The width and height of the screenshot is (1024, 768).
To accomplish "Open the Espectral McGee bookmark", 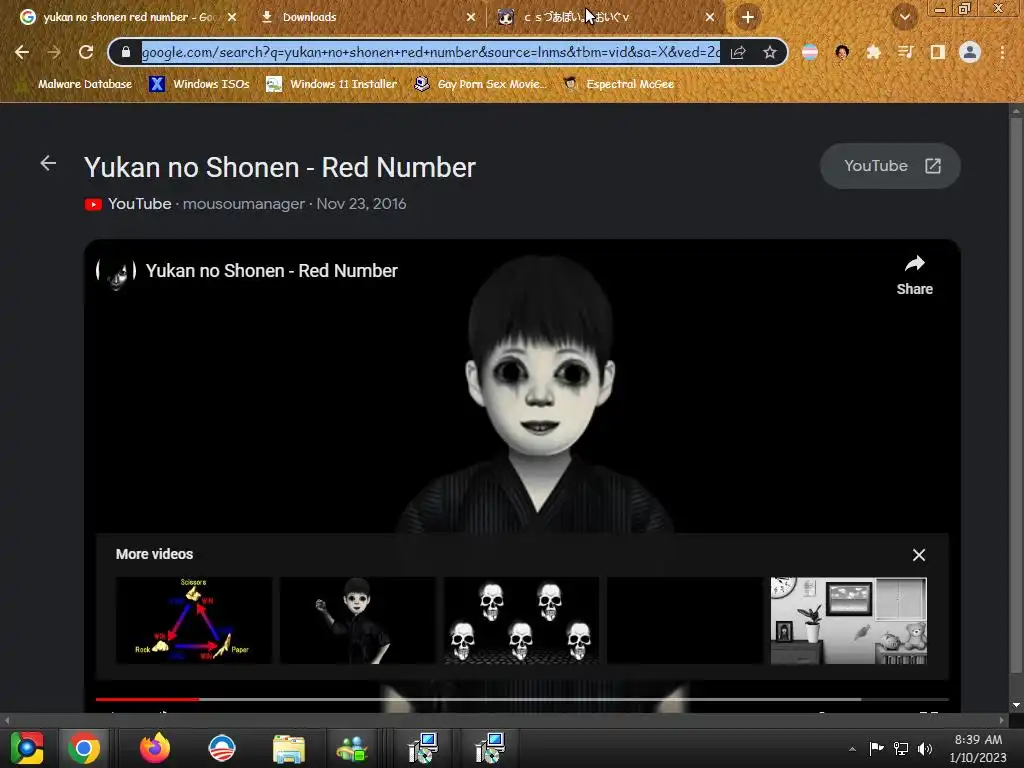I will 619,84.
